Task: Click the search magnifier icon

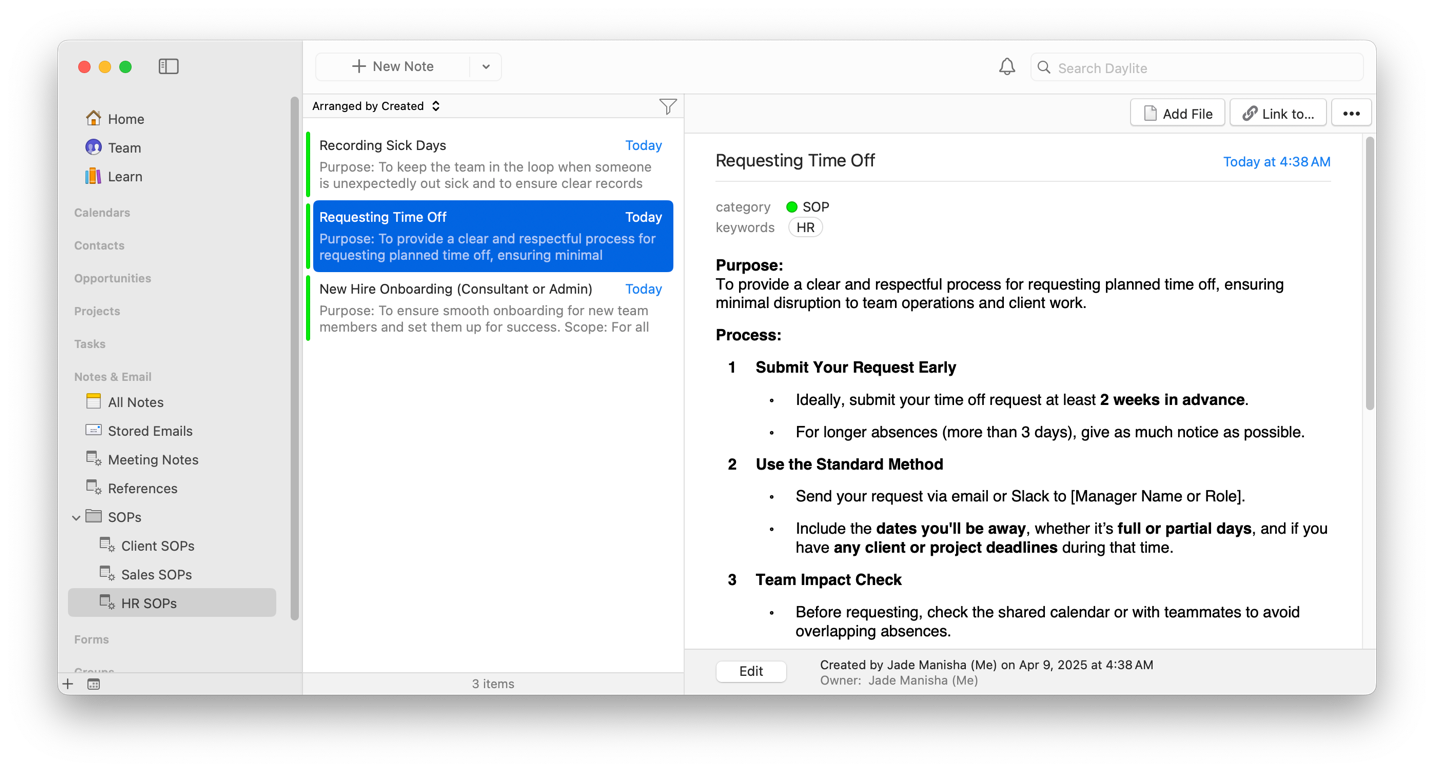Action: click(x=1044, y=67)
